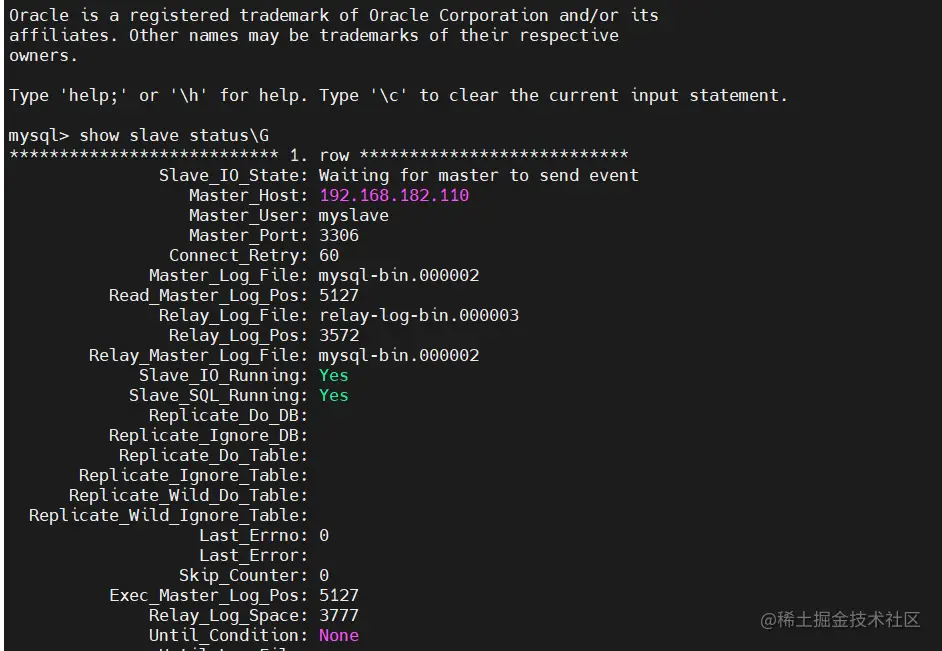Image resolution: width=942 pixels, height=651 pixels.
Task: Select the Slave_SQL_Running Yes value
Action: 333,395
